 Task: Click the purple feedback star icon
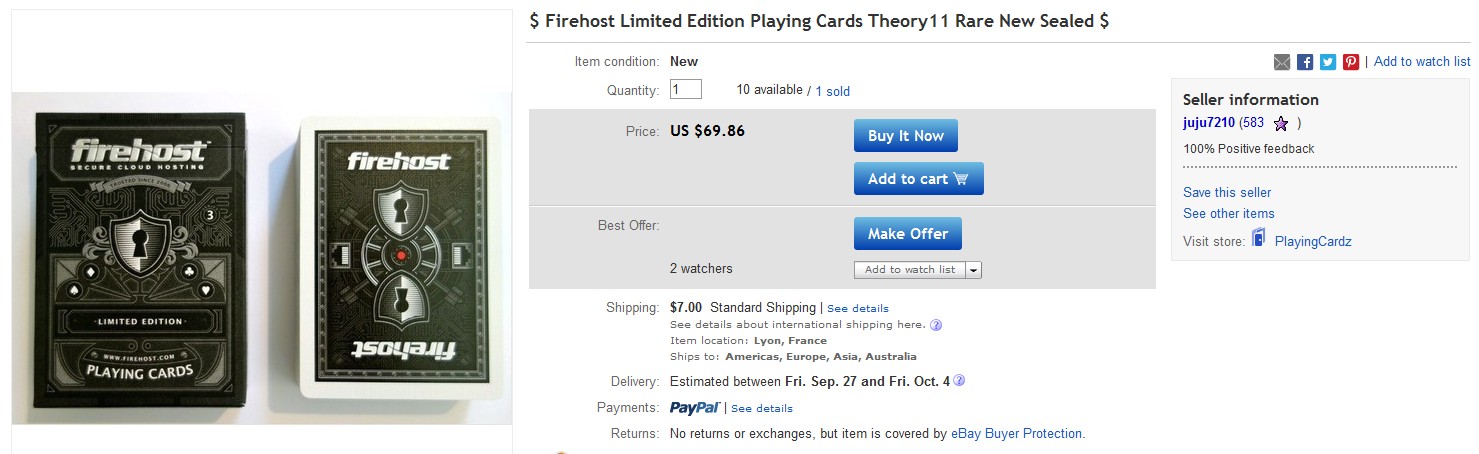click(1281, 124)
